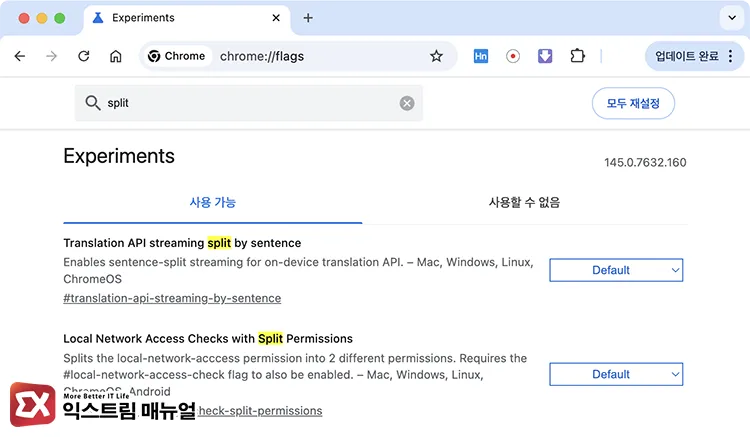Viewport: 750px width, 437px height.
Task: Switch to the 사용할 수 없음 tab
Action: tap(524, 203)
